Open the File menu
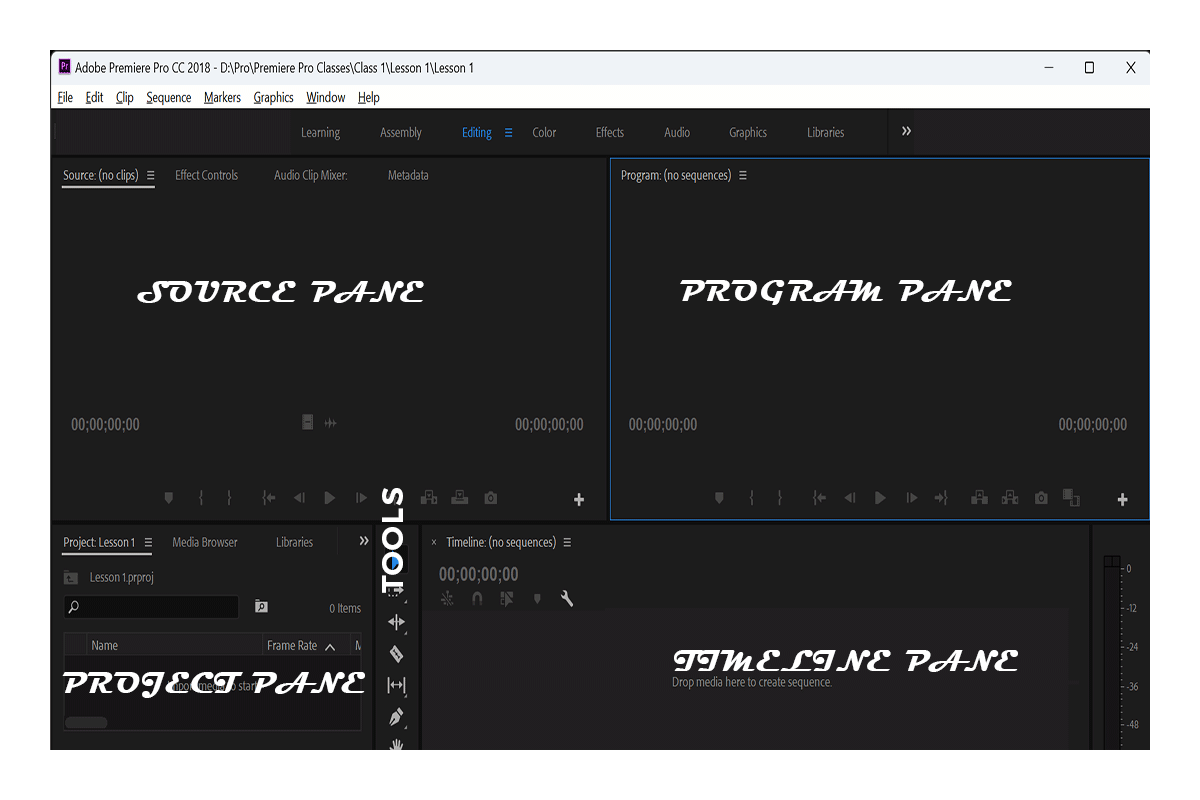The image size is (1200, 800). [65, 97]
